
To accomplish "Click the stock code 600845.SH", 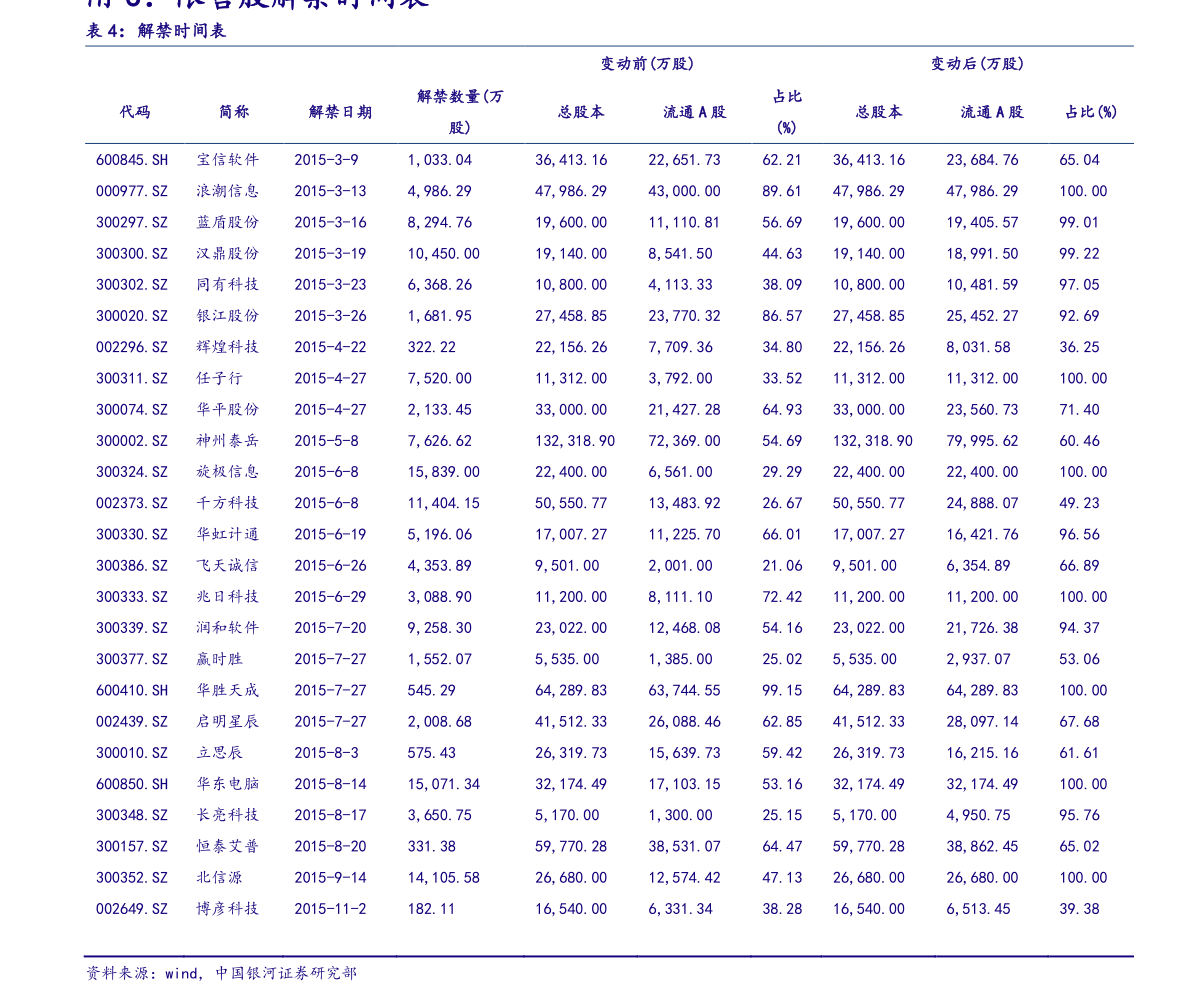I will [x=132, y=160].
